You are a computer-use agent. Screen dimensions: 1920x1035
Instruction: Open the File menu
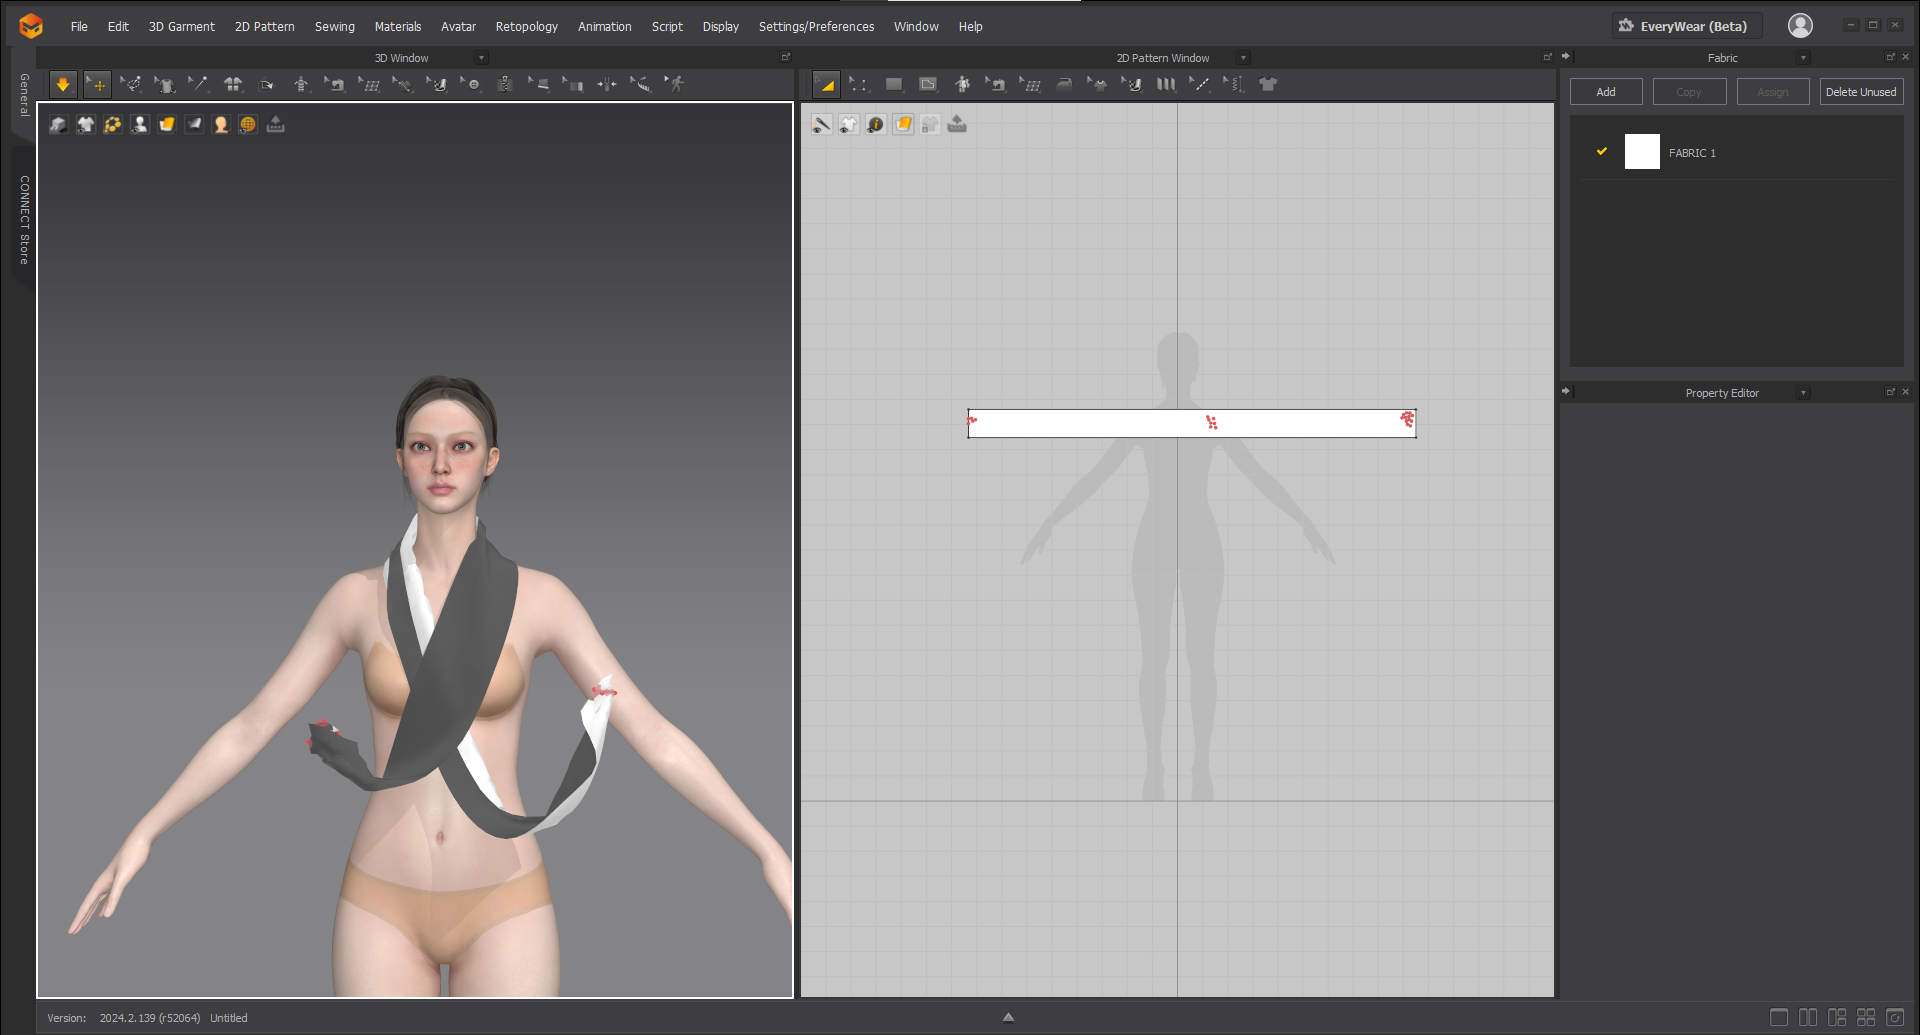tap(79, 27)
